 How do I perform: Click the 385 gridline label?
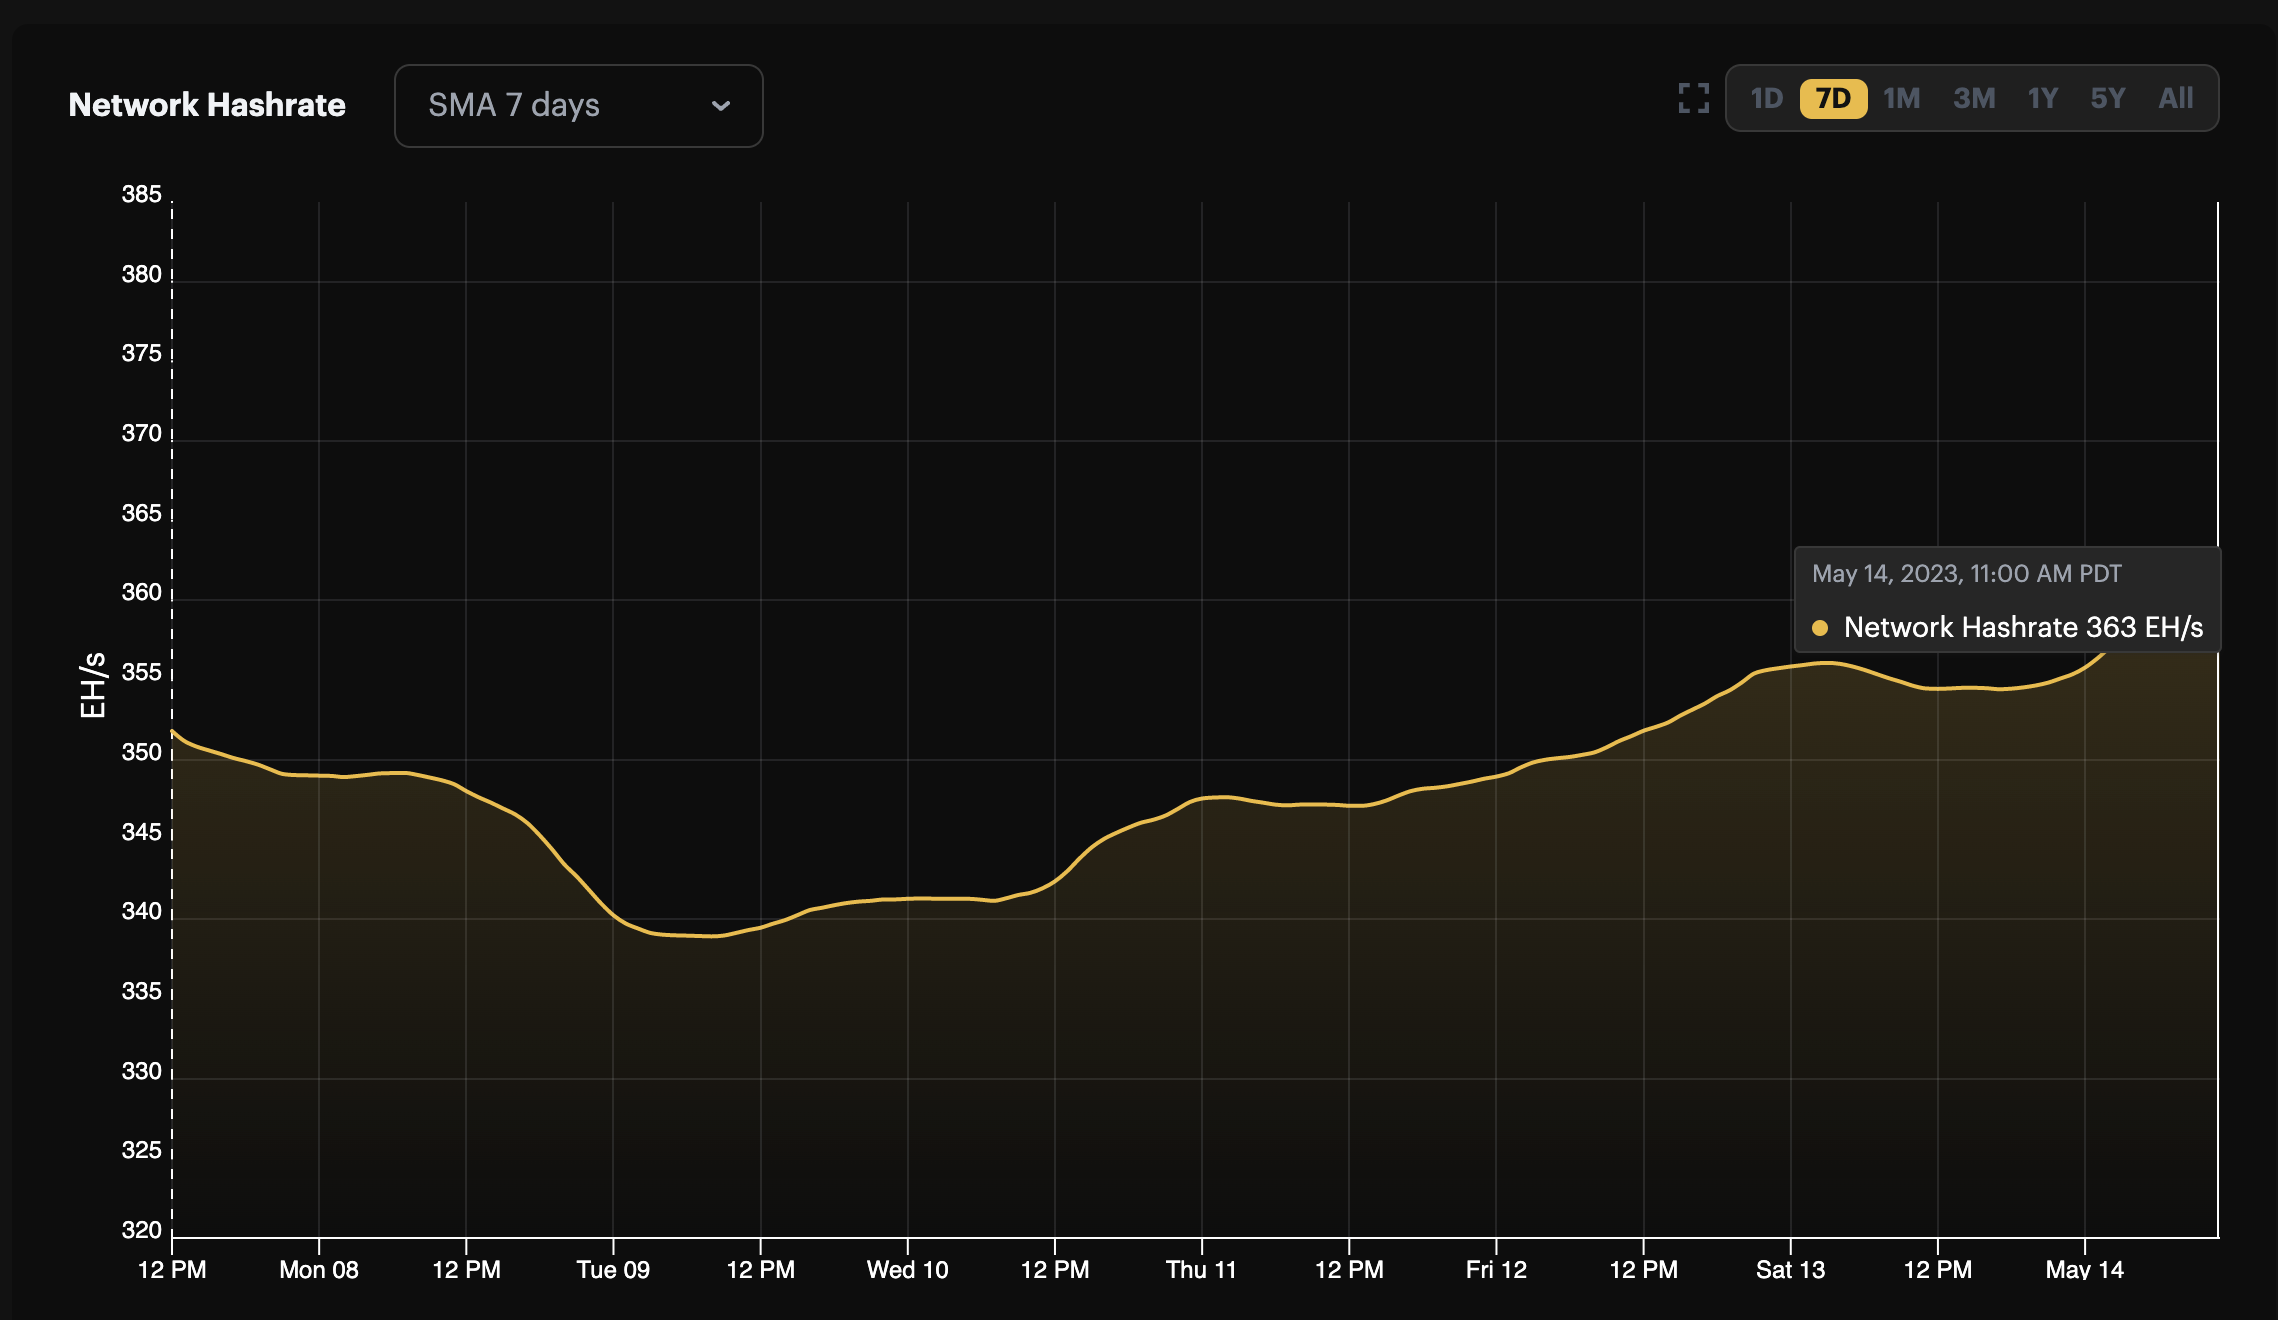[x=143, y=194]
